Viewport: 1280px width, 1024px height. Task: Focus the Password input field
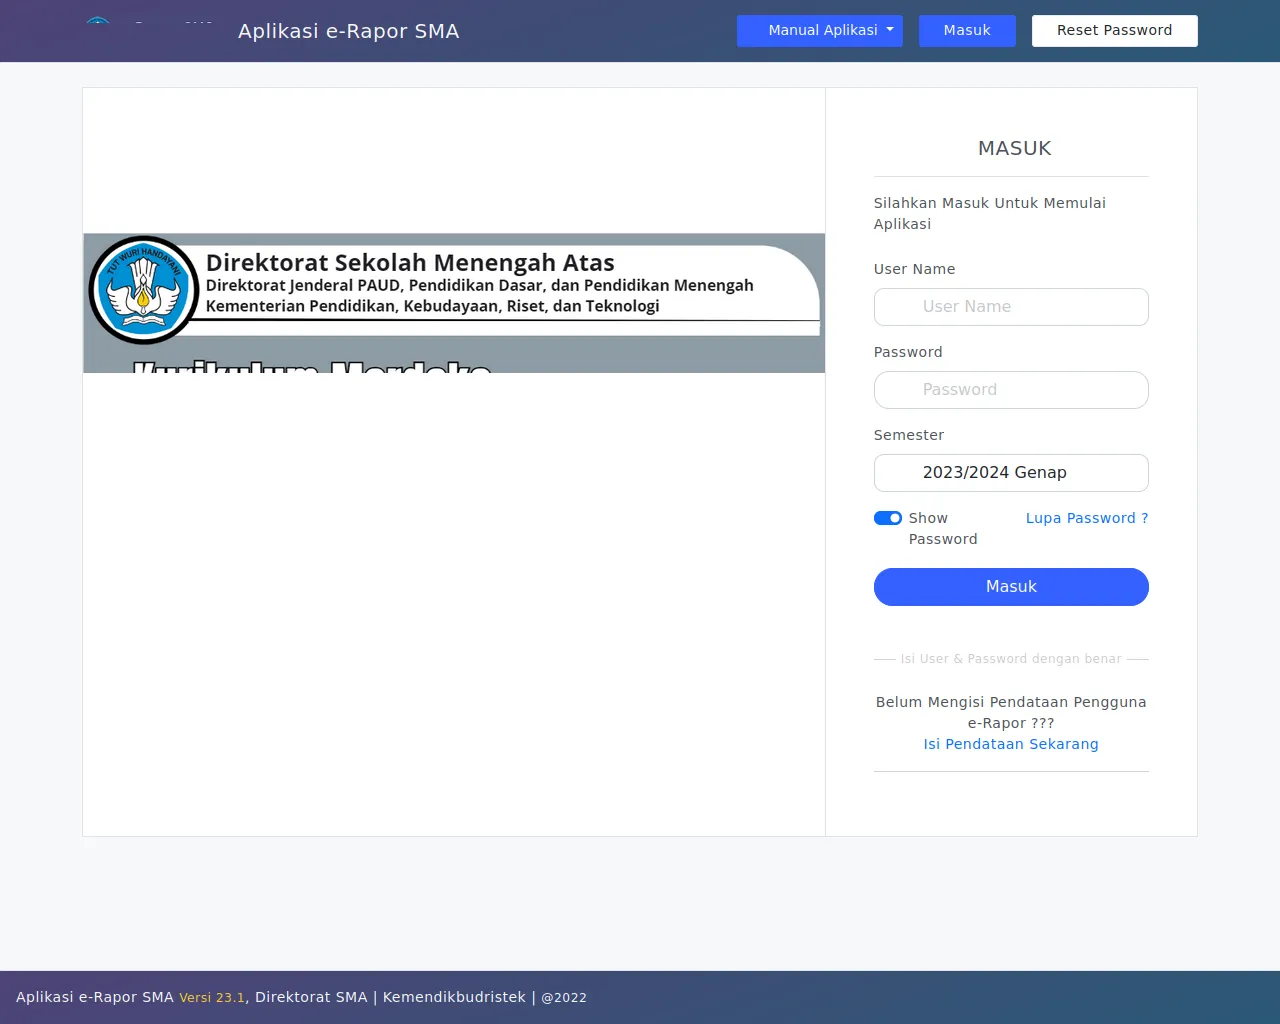point(1011,390)
